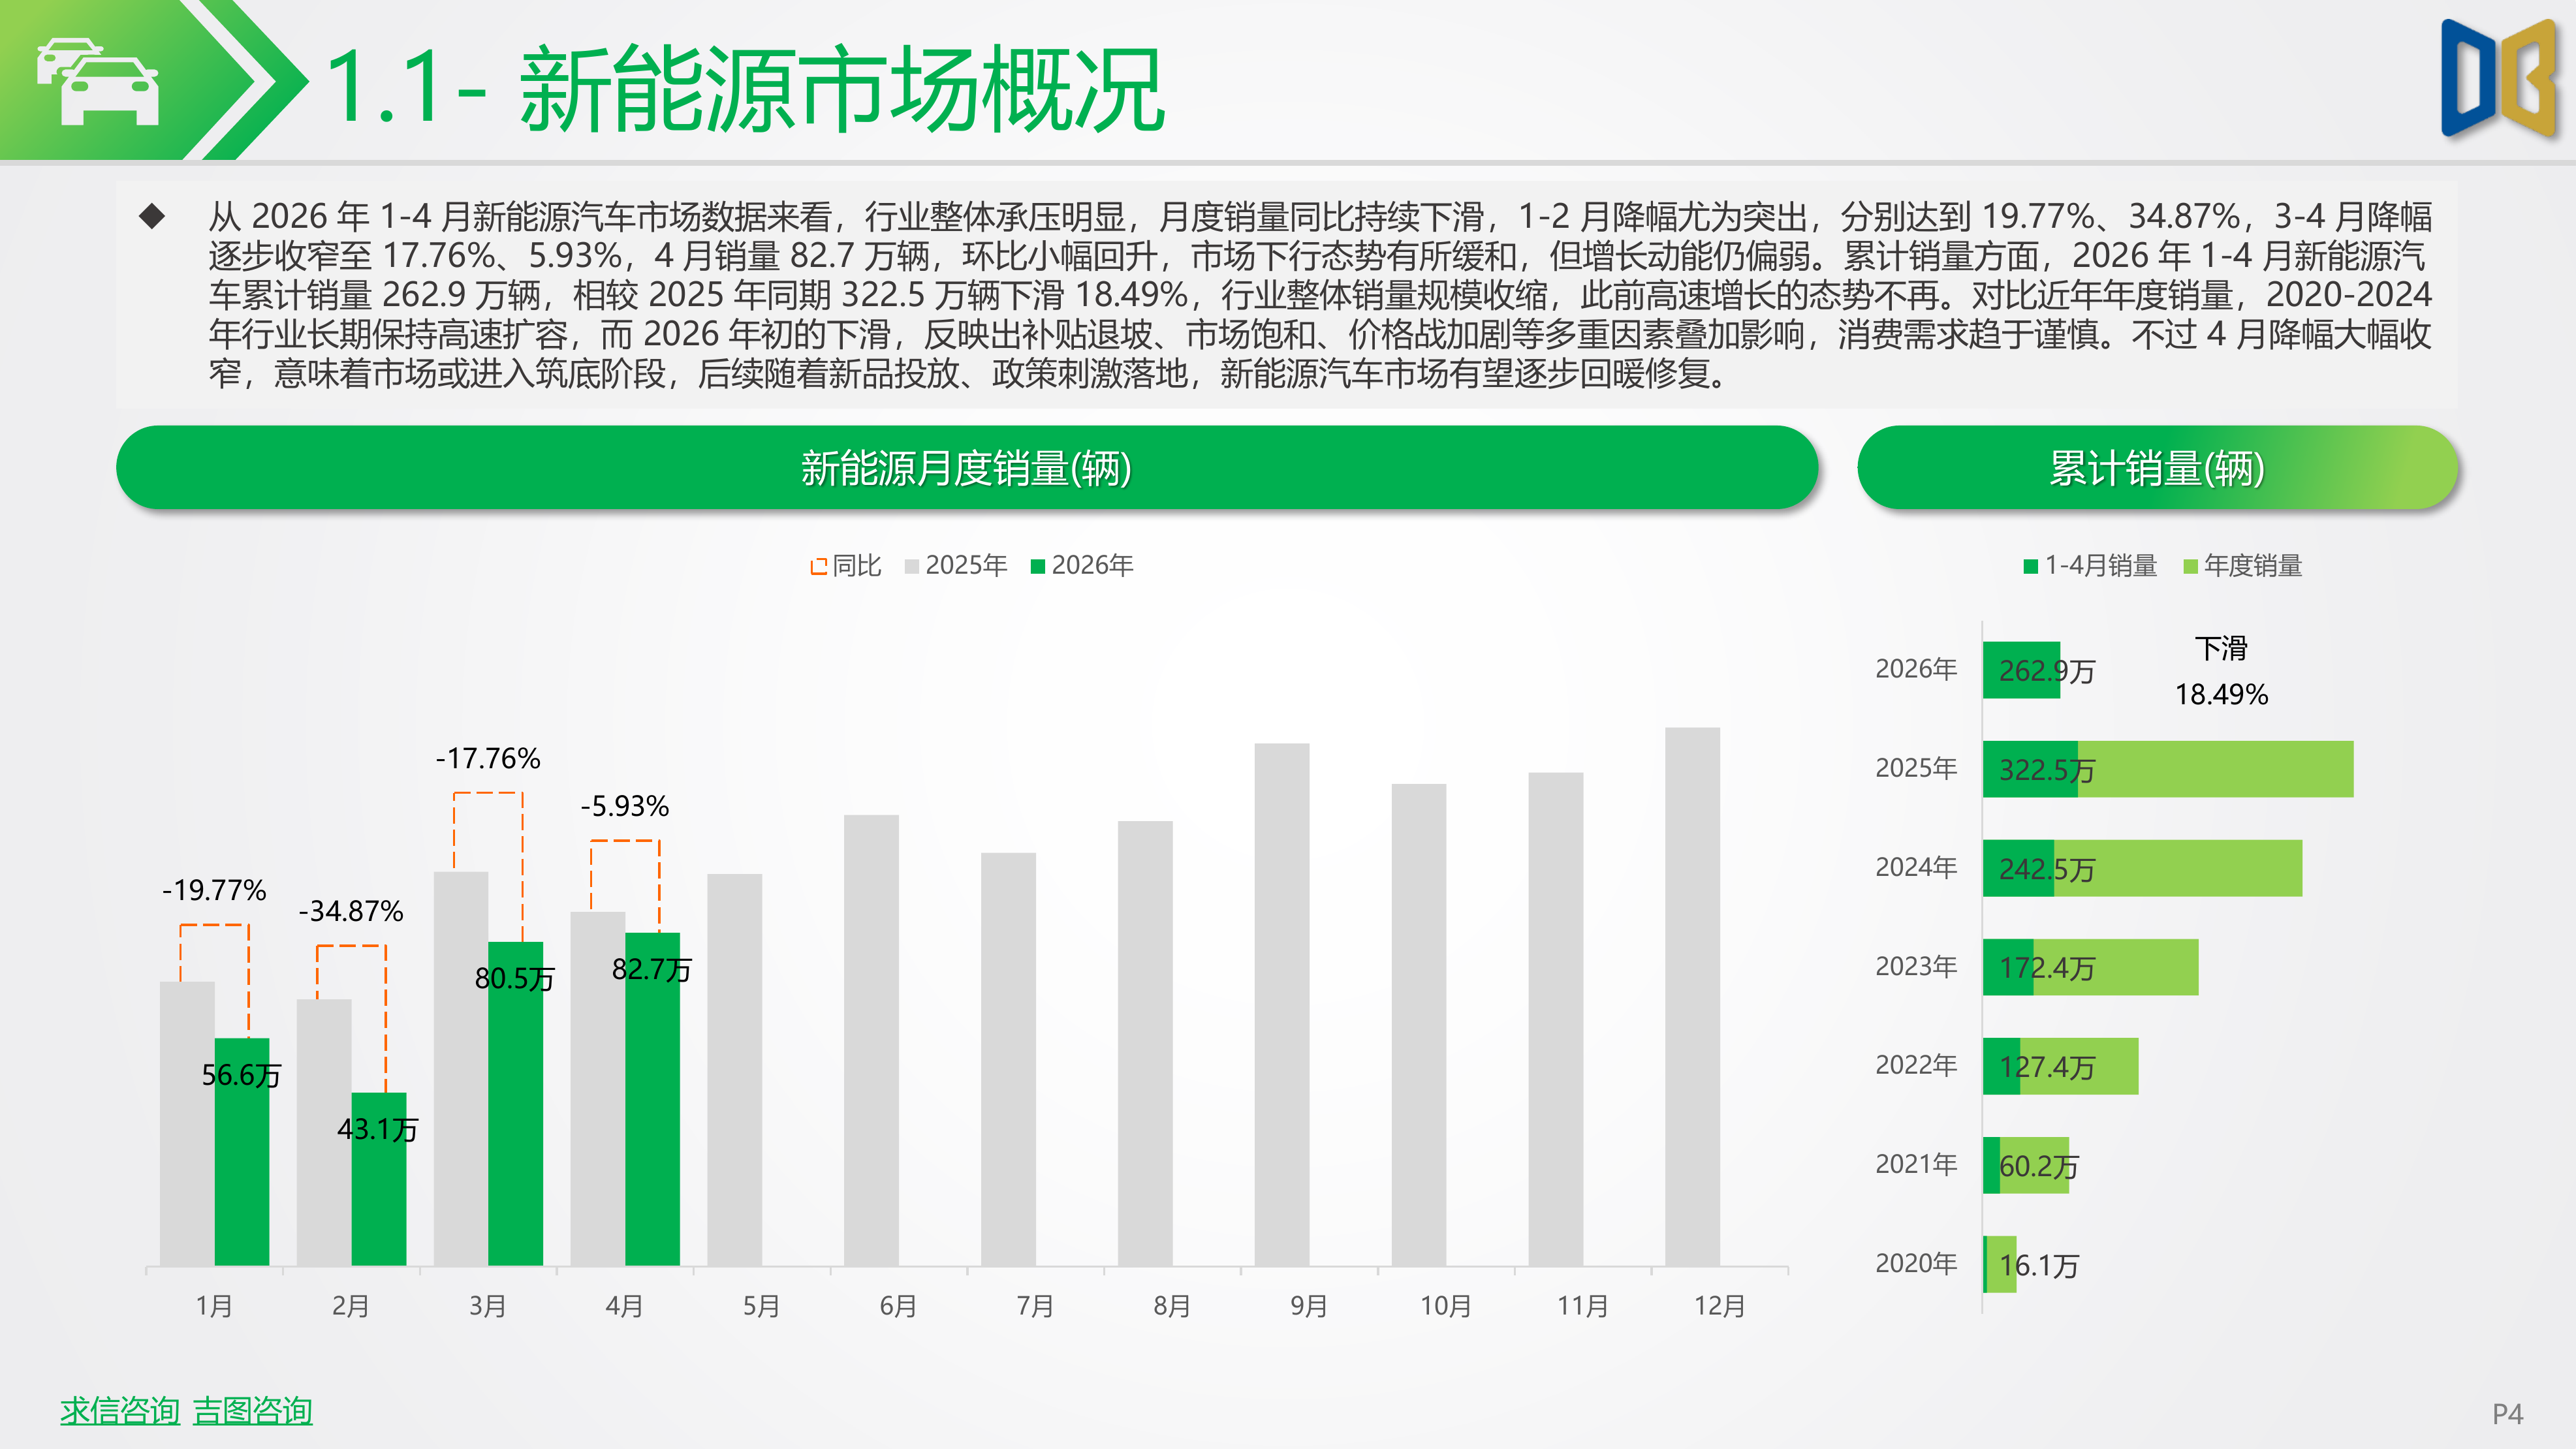Click the 年度销量 legend entry
The height and width of the screenshot is (1449, 2576).
click(x=2243, y=566)
